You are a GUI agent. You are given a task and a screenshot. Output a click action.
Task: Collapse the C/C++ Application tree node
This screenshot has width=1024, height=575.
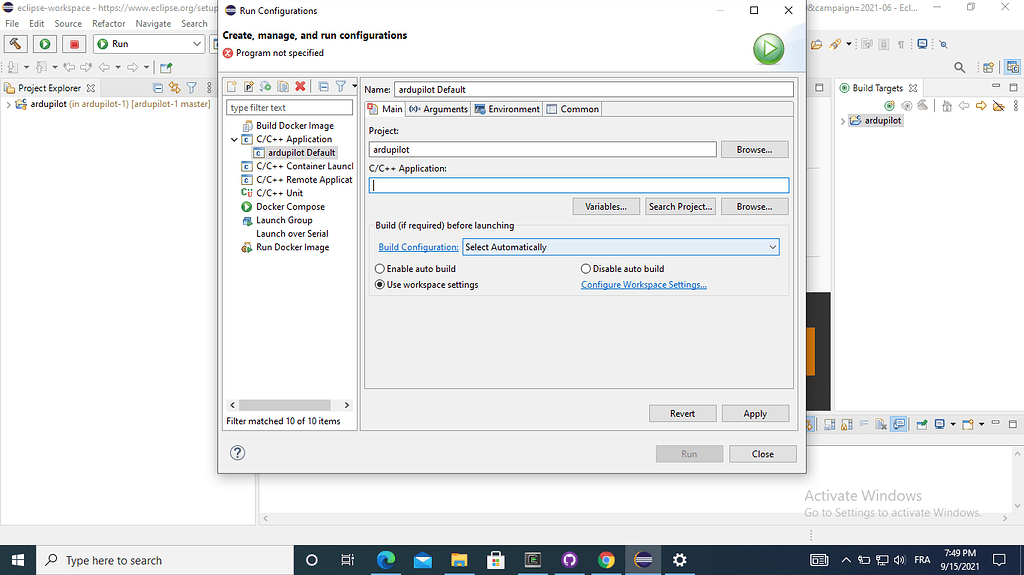(235, 140)
